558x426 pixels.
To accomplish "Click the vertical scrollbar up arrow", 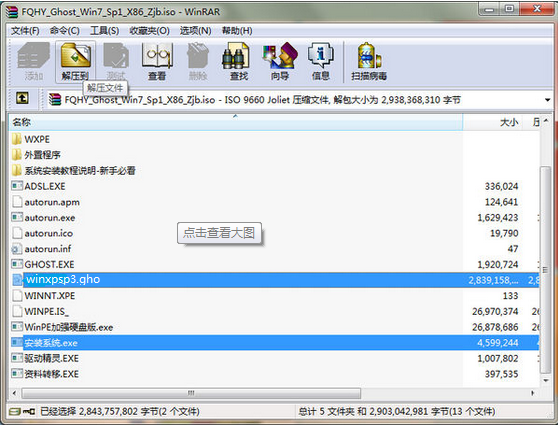I will (x=545, y=121).
